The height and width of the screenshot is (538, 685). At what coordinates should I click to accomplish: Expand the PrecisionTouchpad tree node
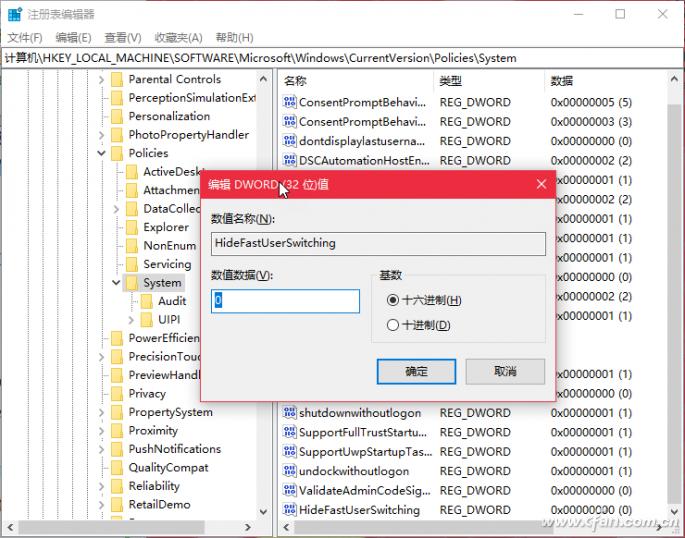pyautogui.click(x=101, y=357)
